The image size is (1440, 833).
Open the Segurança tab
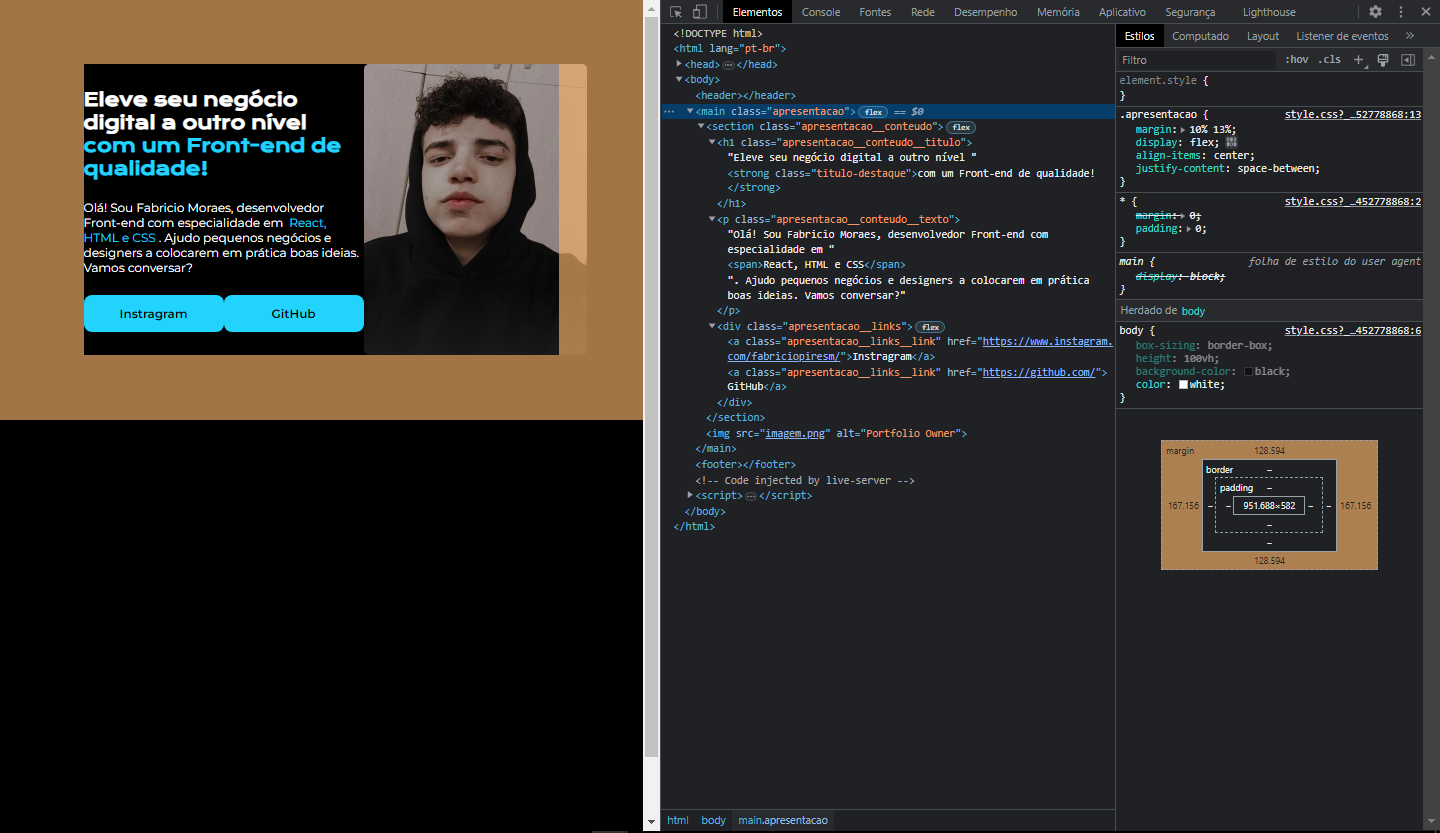click(1190, 12)
